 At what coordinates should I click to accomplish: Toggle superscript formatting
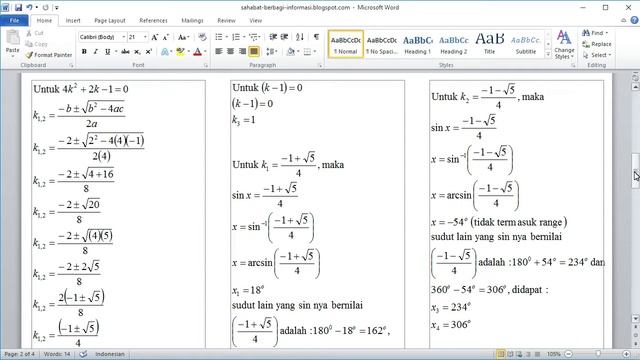(149, 52)
